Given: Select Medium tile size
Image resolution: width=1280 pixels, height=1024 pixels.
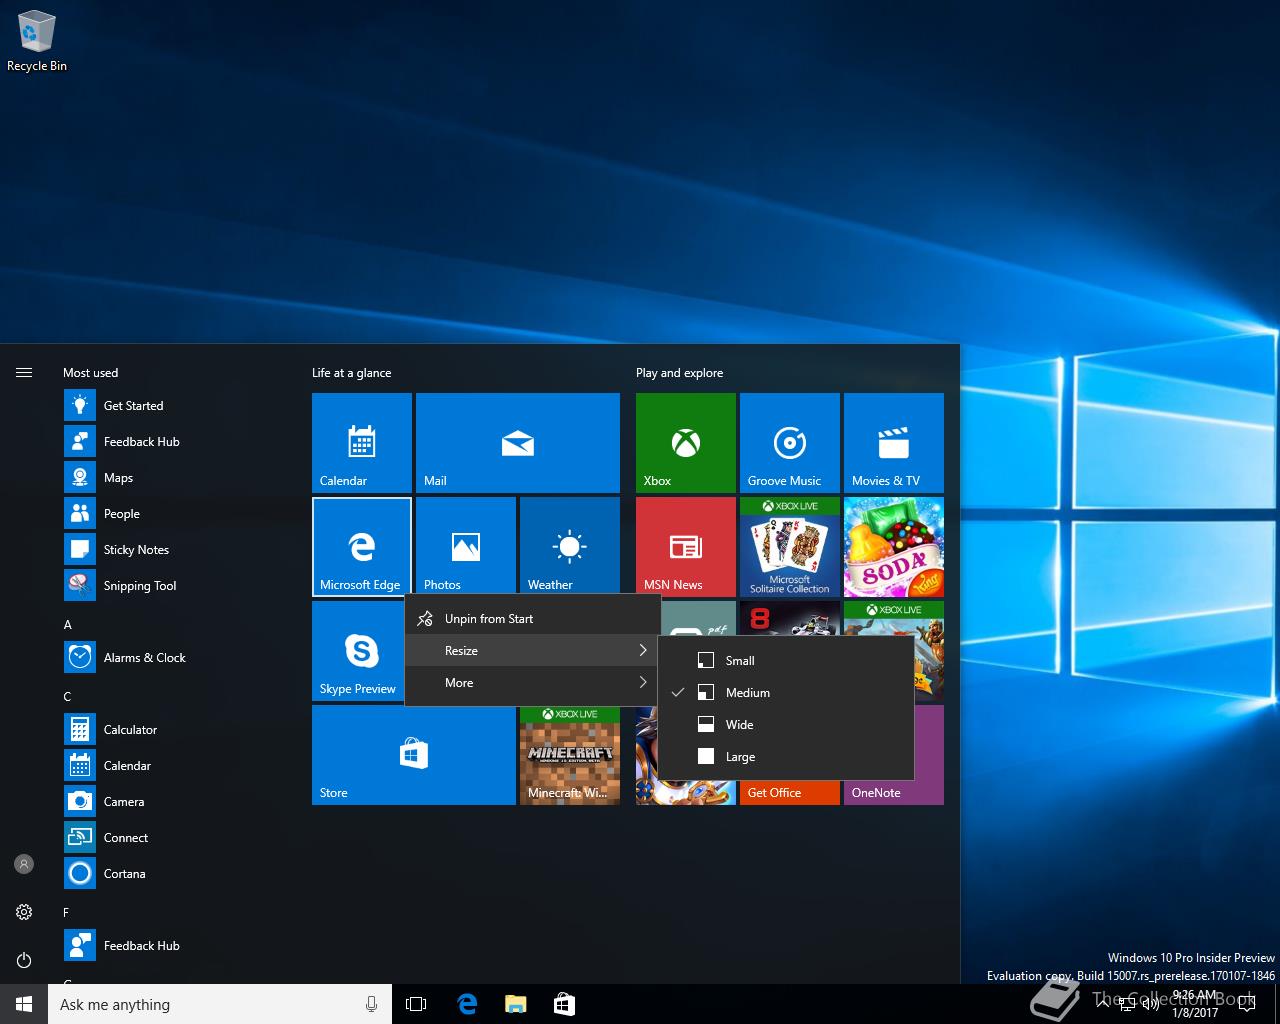Looking at the screenshot, I should coord(786,693).
